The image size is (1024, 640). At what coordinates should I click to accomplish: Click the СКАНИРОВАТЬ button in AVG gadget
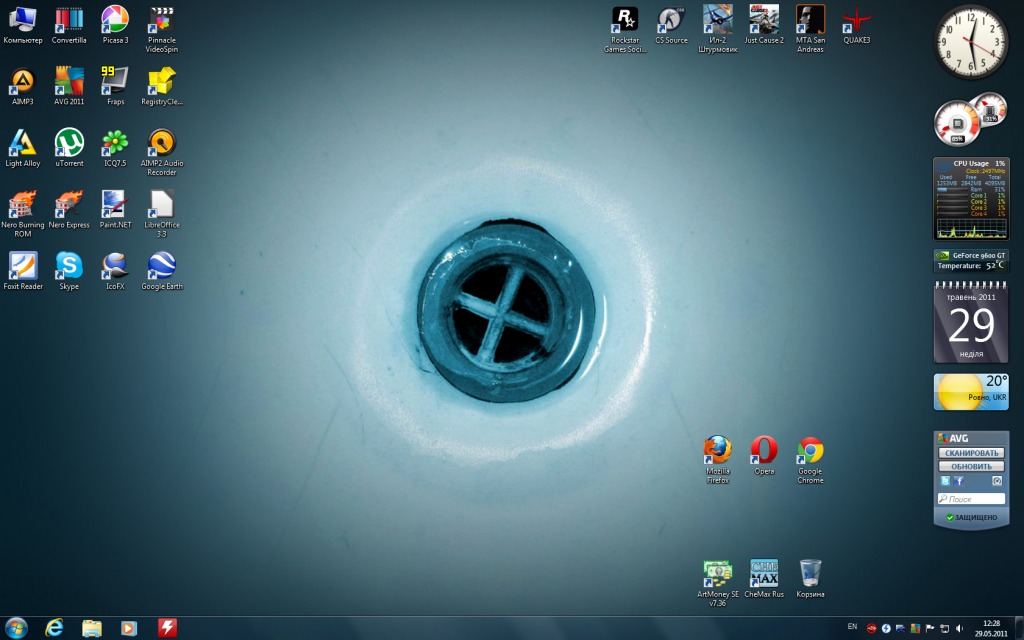(x=971, y=453)
